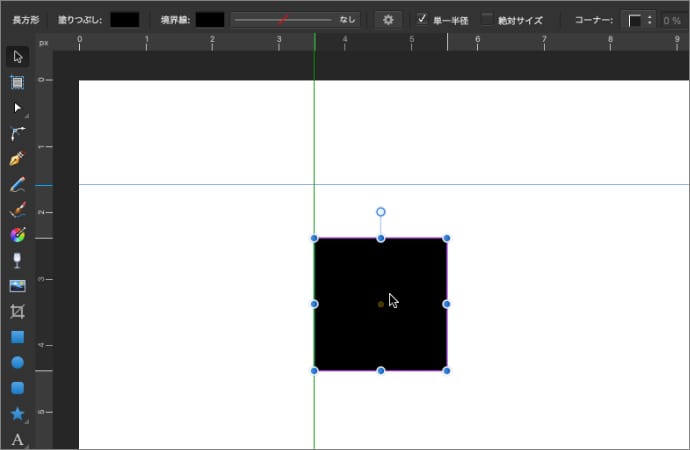Select the Pencil tool
This screenshot has width=690, height=450.
pyautogui.click(x=17, y=185)
